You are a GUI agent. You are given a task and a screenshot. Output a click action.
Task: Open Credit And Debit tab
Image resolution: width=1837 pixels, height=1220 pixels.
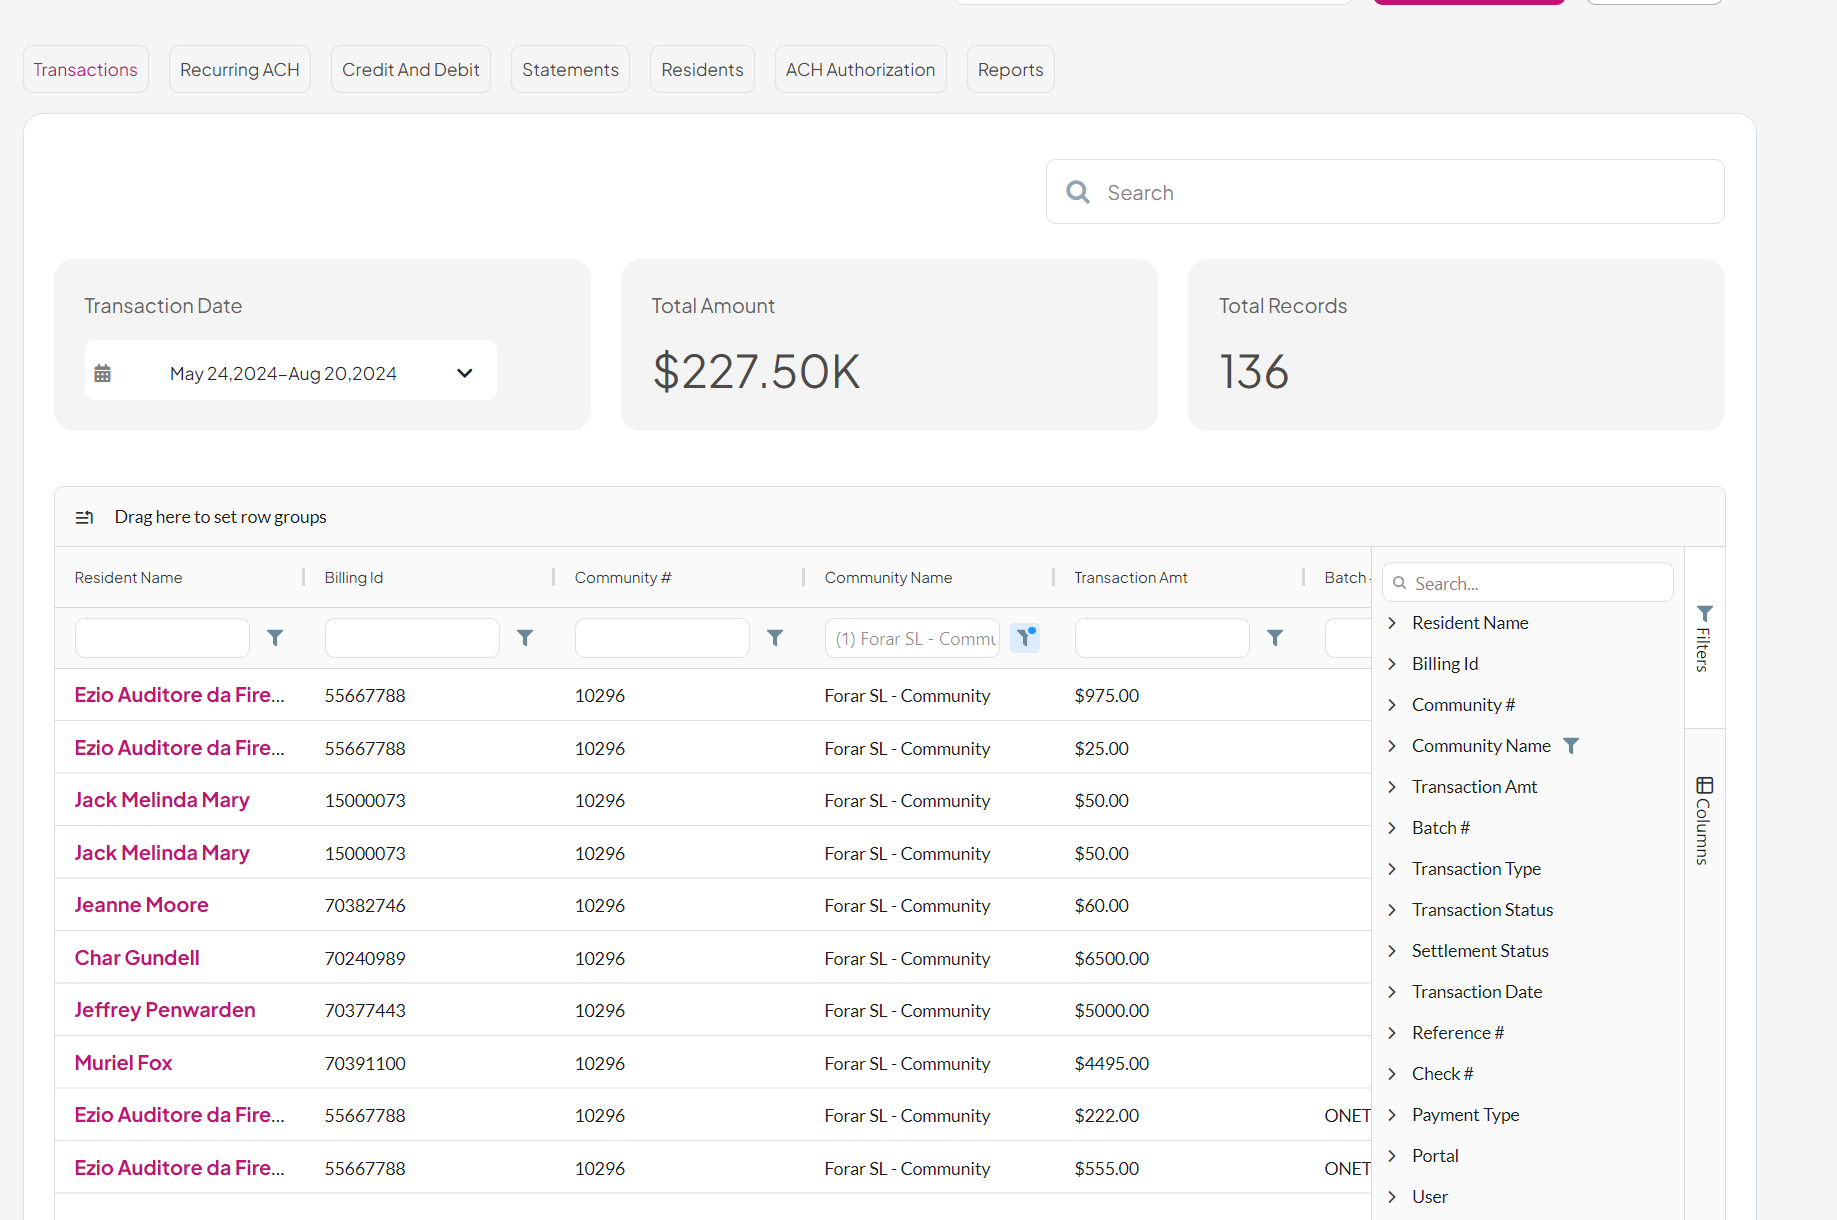411,70
